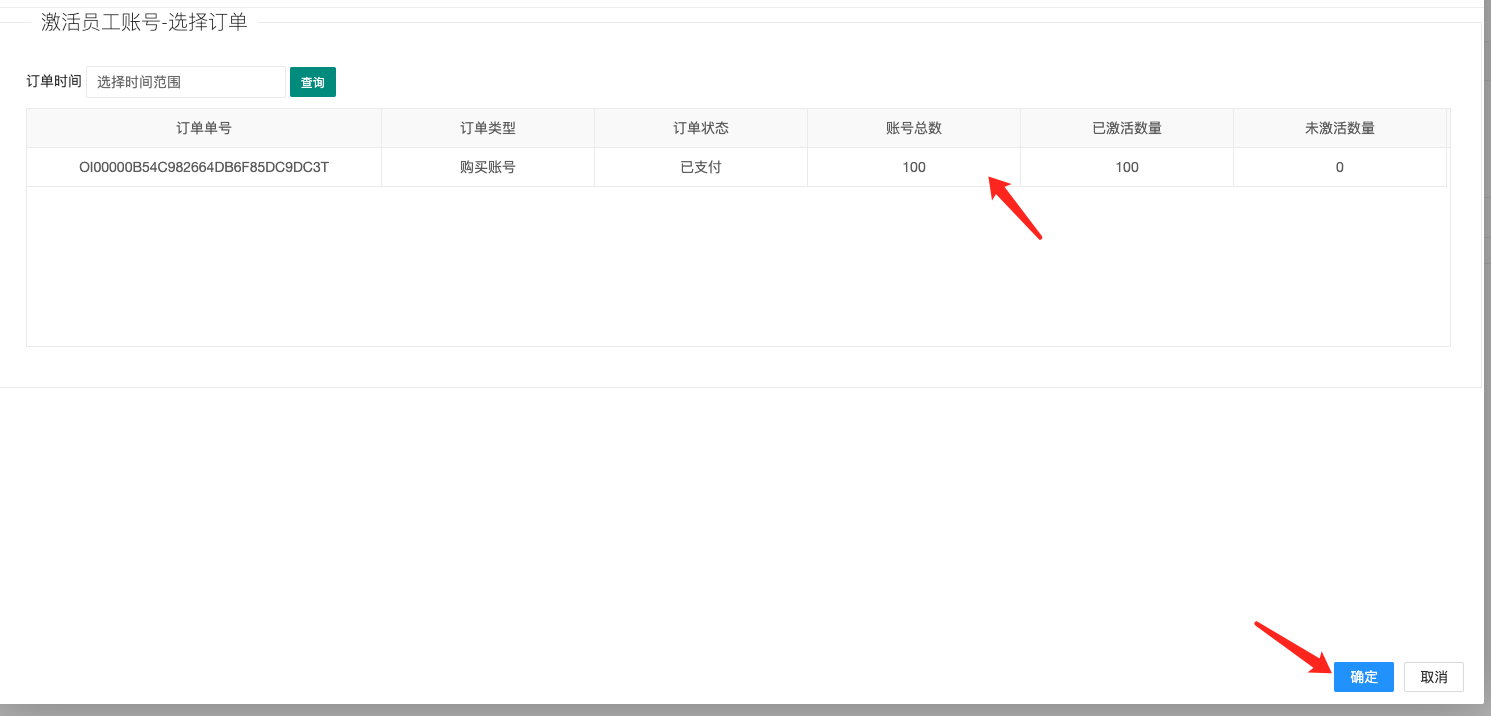Click the 未激活数量 column header
Image resolution: width=1491 pixels, height=716 pixels.
(x=1339, y=128)
